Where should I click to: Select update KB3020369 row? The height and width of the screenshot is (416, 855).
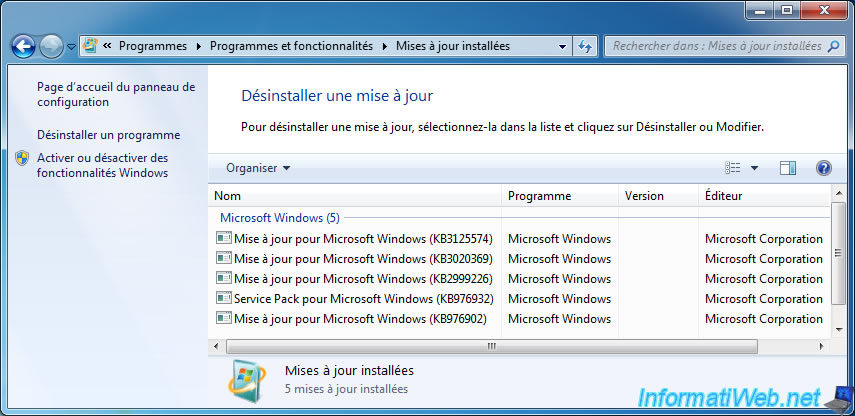[x=521, y=258]
